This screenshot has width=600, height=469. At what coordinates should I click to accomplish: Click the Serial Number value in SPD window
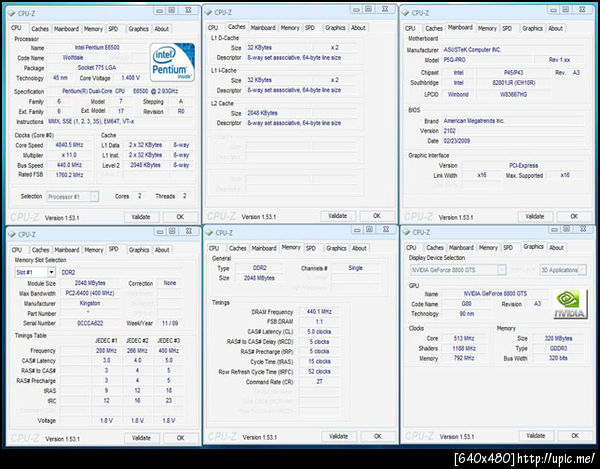(90, 323)
